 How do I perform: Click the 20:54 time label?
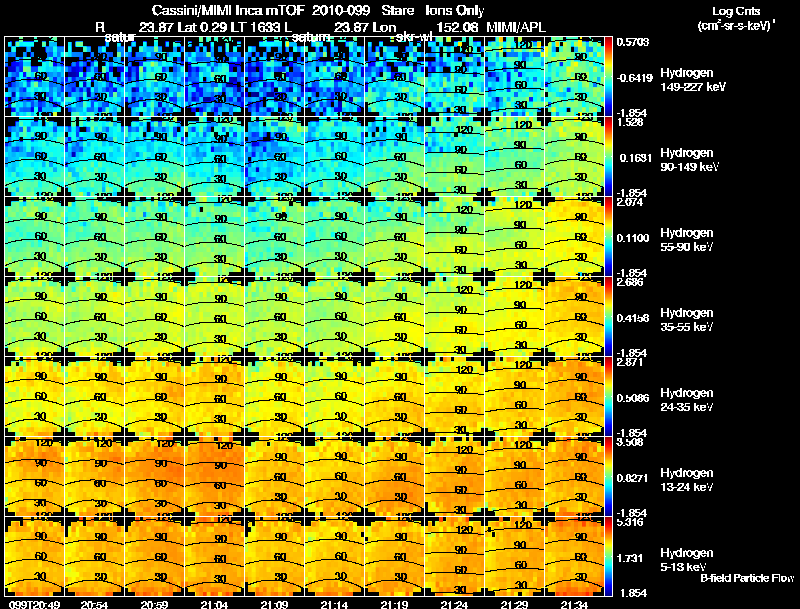[94, 604]
